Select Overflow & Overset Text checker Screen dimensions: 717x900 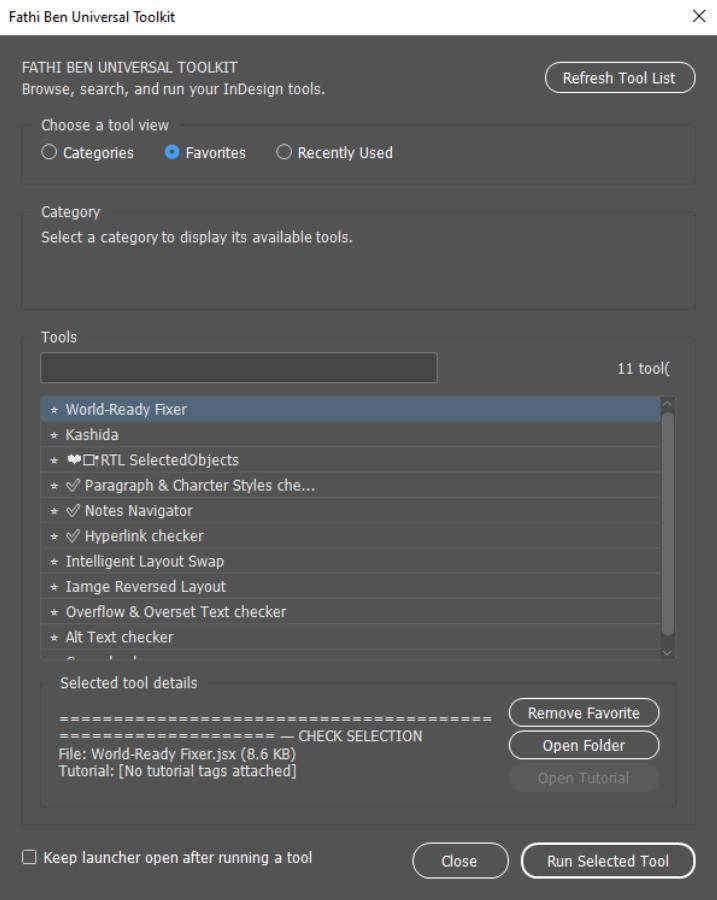pos(351,611)
